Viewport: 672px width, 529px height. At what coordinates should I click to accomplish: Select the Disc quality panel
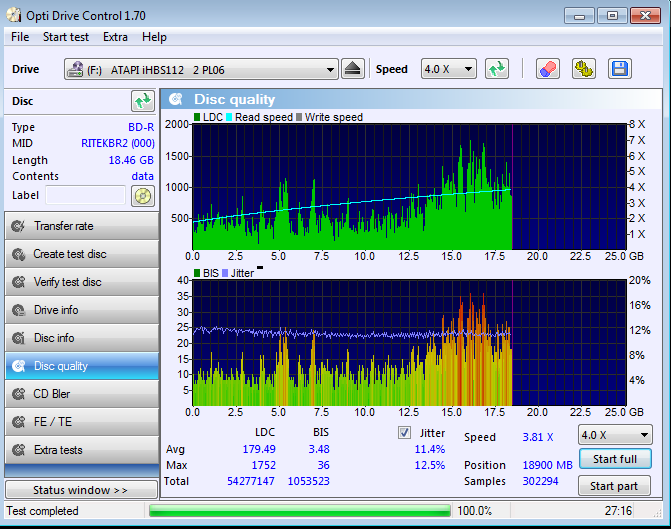point(82,366)
